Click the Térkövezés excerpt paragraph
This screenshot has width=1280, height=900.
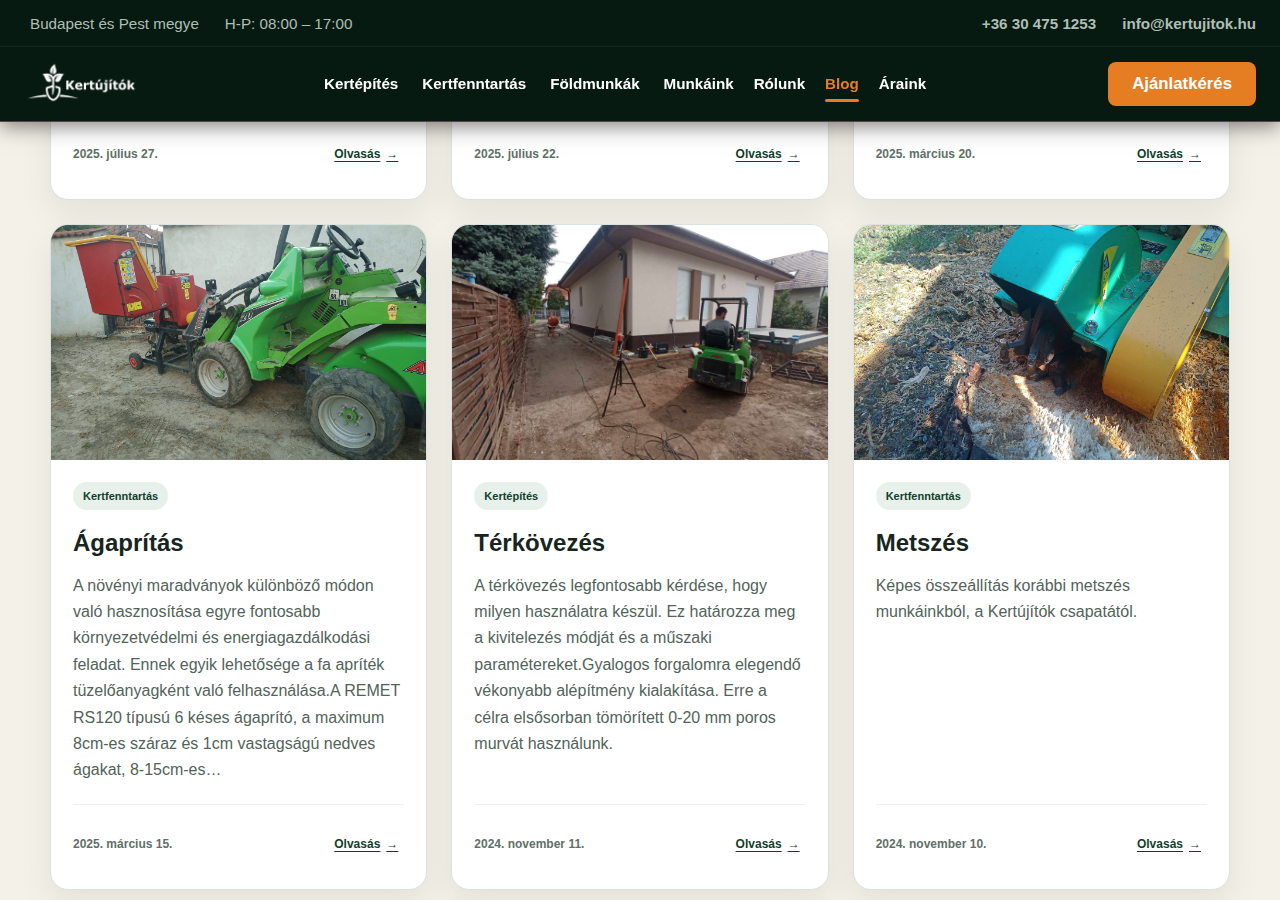(x=640, y=664)
